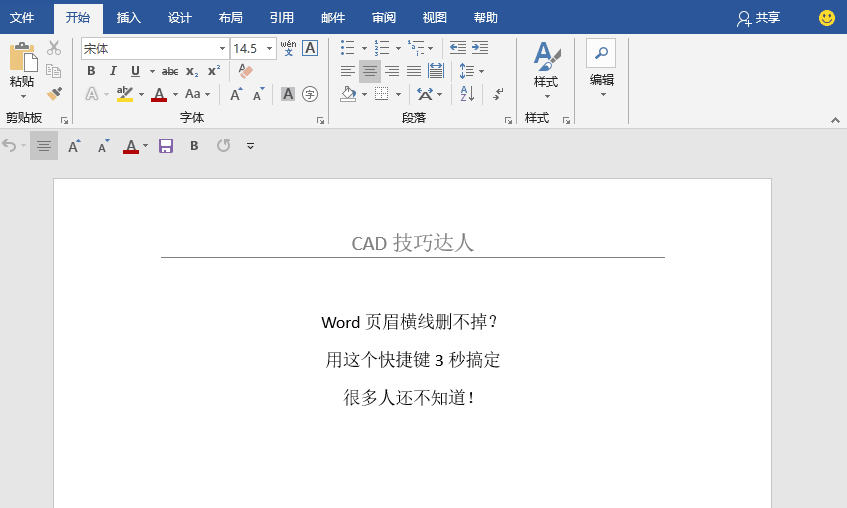This screenshot has height=508, width=847.
Task: Click the numbered list icon
Action: point(382,48)
